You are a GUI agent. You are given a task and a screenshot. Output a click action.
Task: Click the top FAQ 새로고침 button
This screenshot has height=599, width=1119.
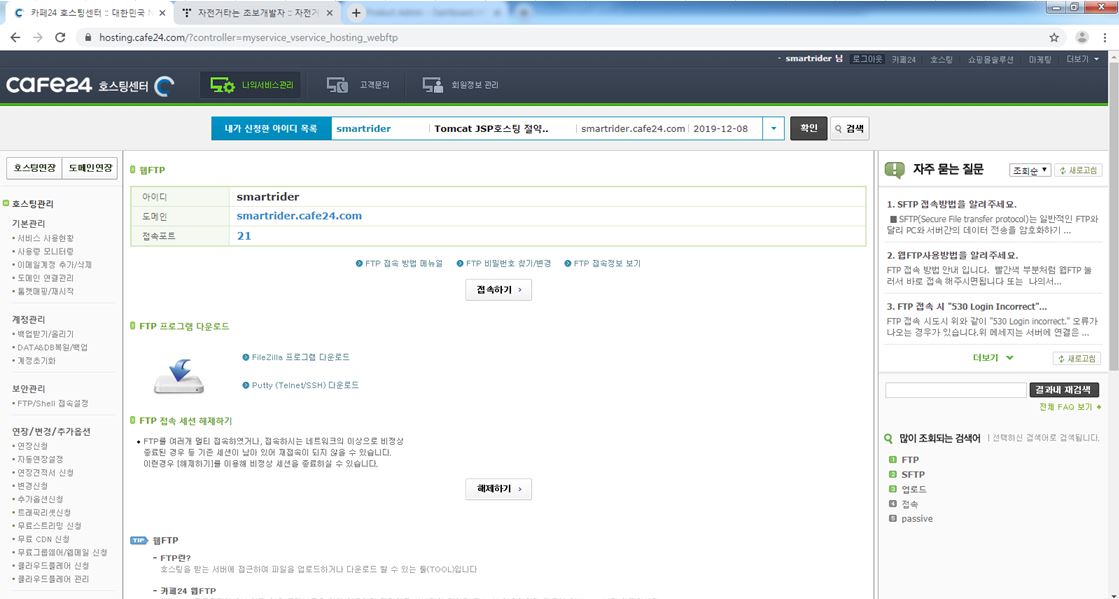click(1078, 170)
